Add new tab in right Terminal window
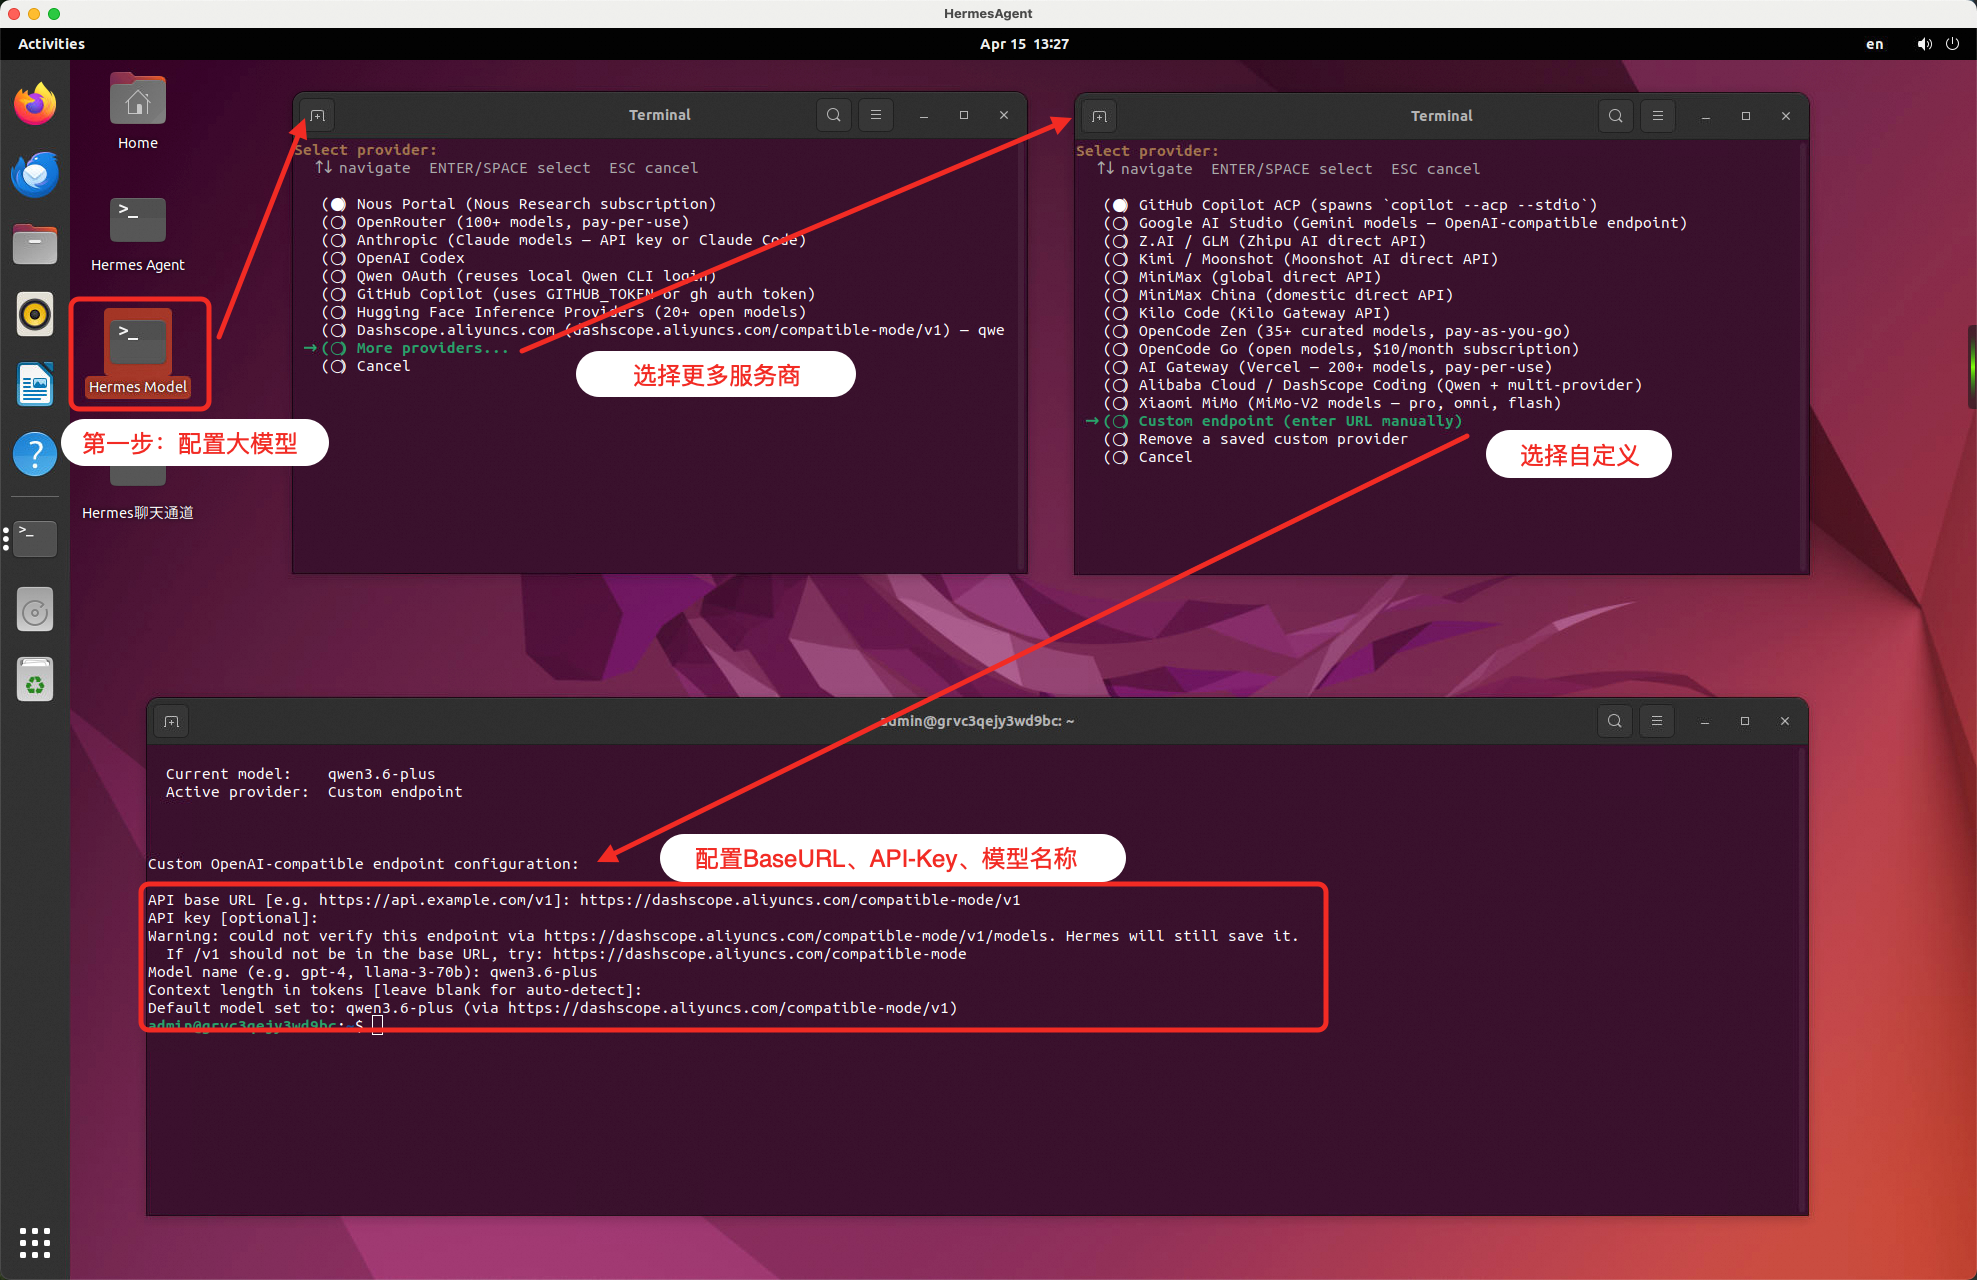 coord(1099,116)
